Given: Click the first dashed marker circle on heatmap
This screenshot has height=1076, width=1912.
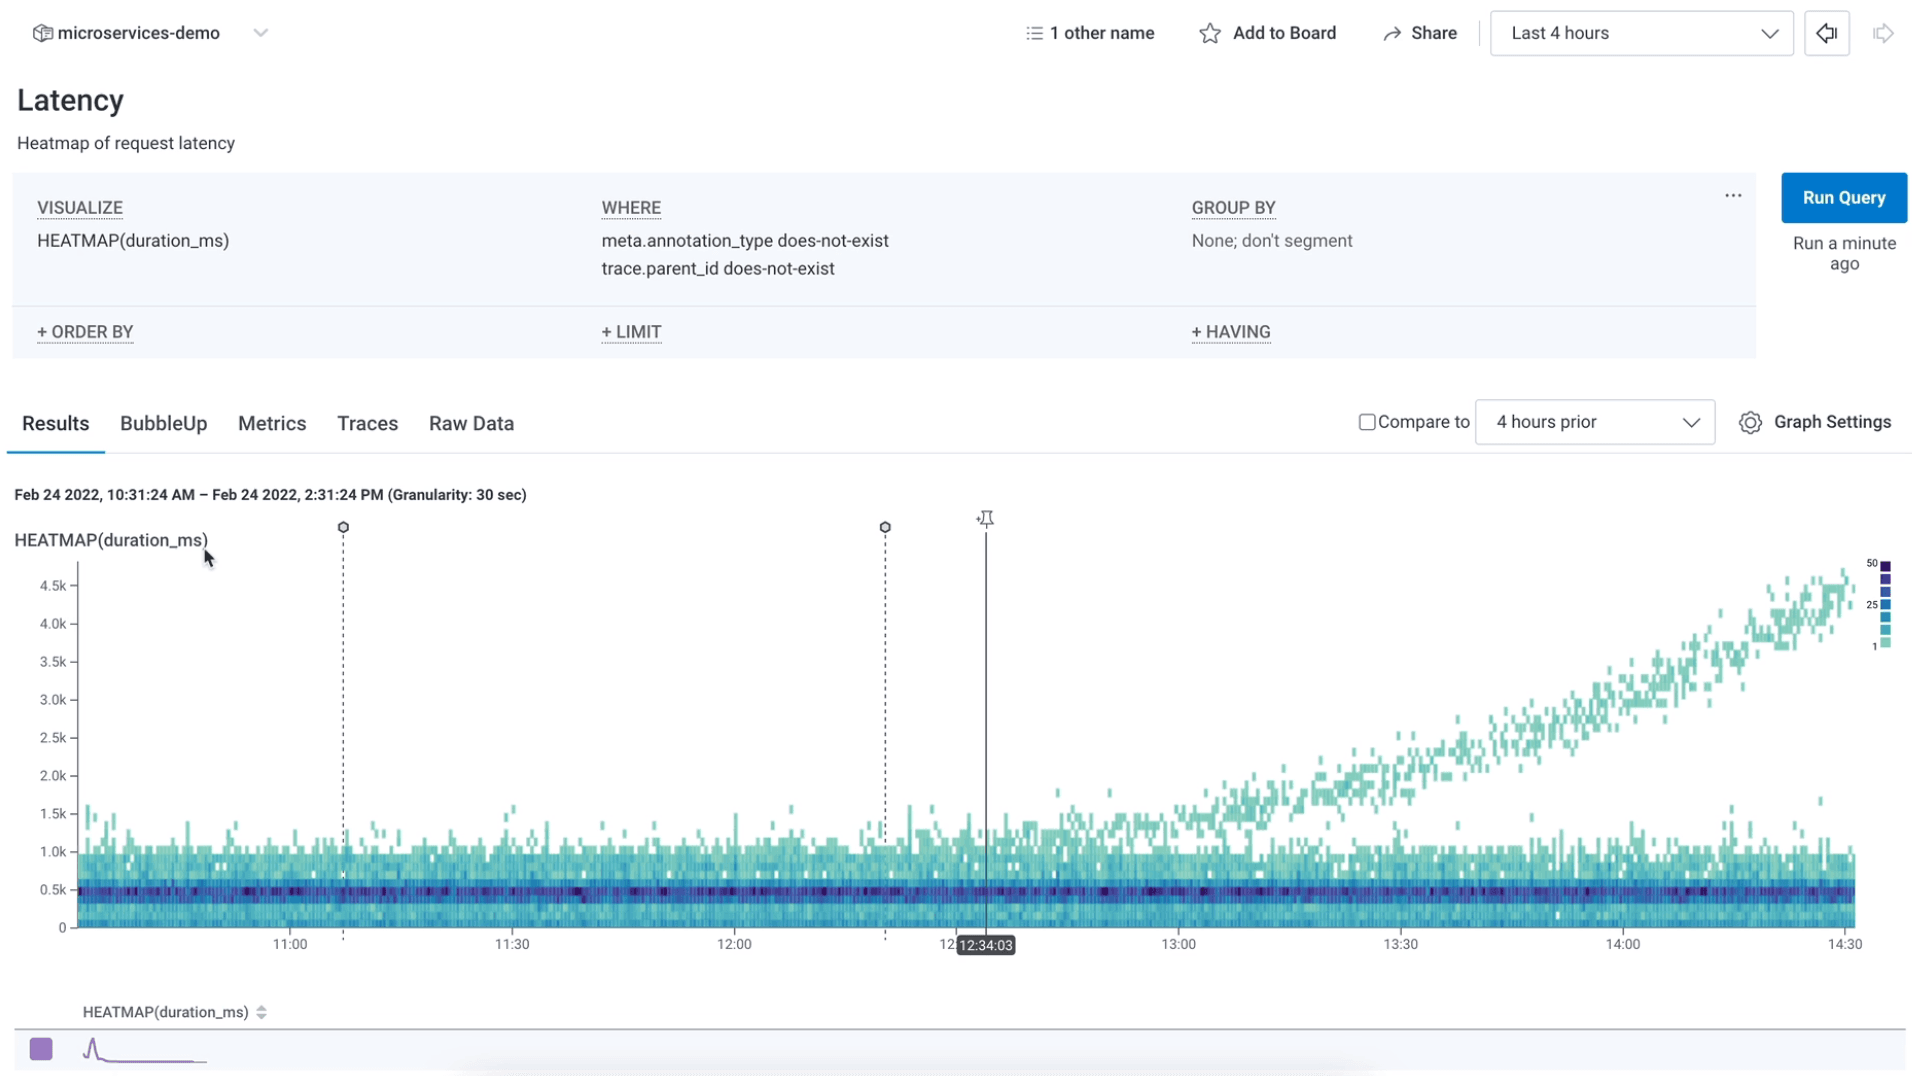Looking at the screenshot, I should pos(343,527).
